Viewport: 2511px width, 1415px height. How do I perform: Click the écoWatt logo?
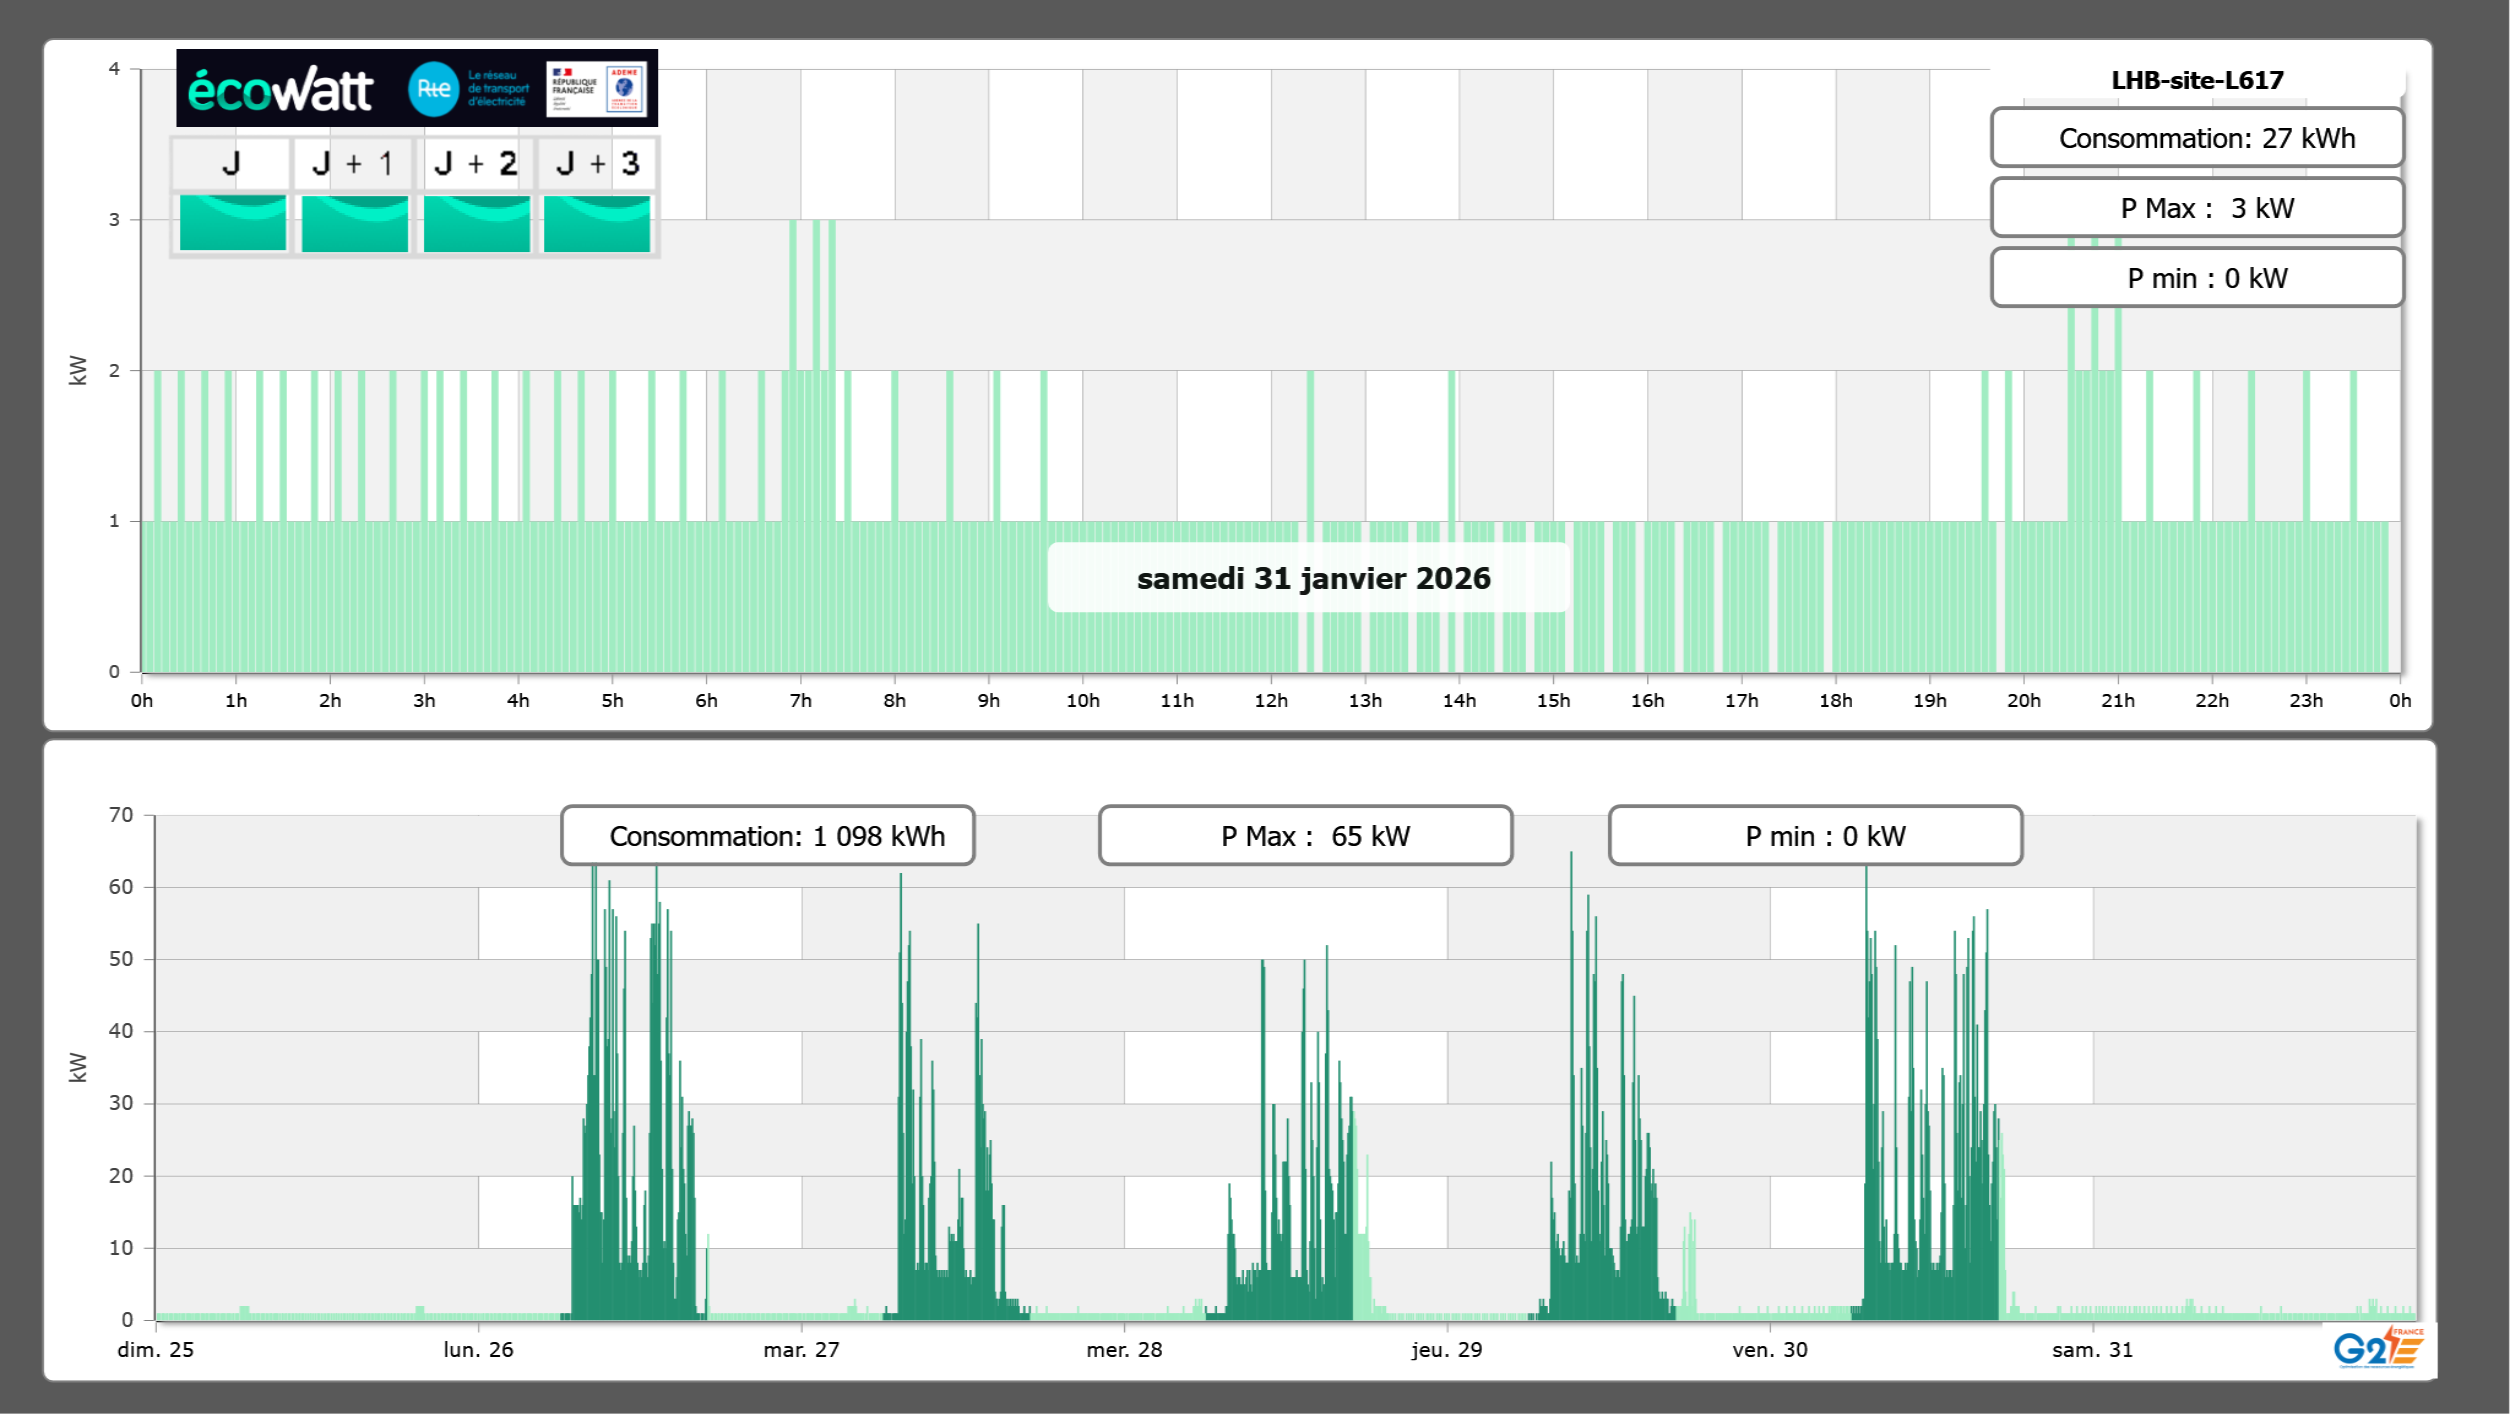tap(280, 90)
